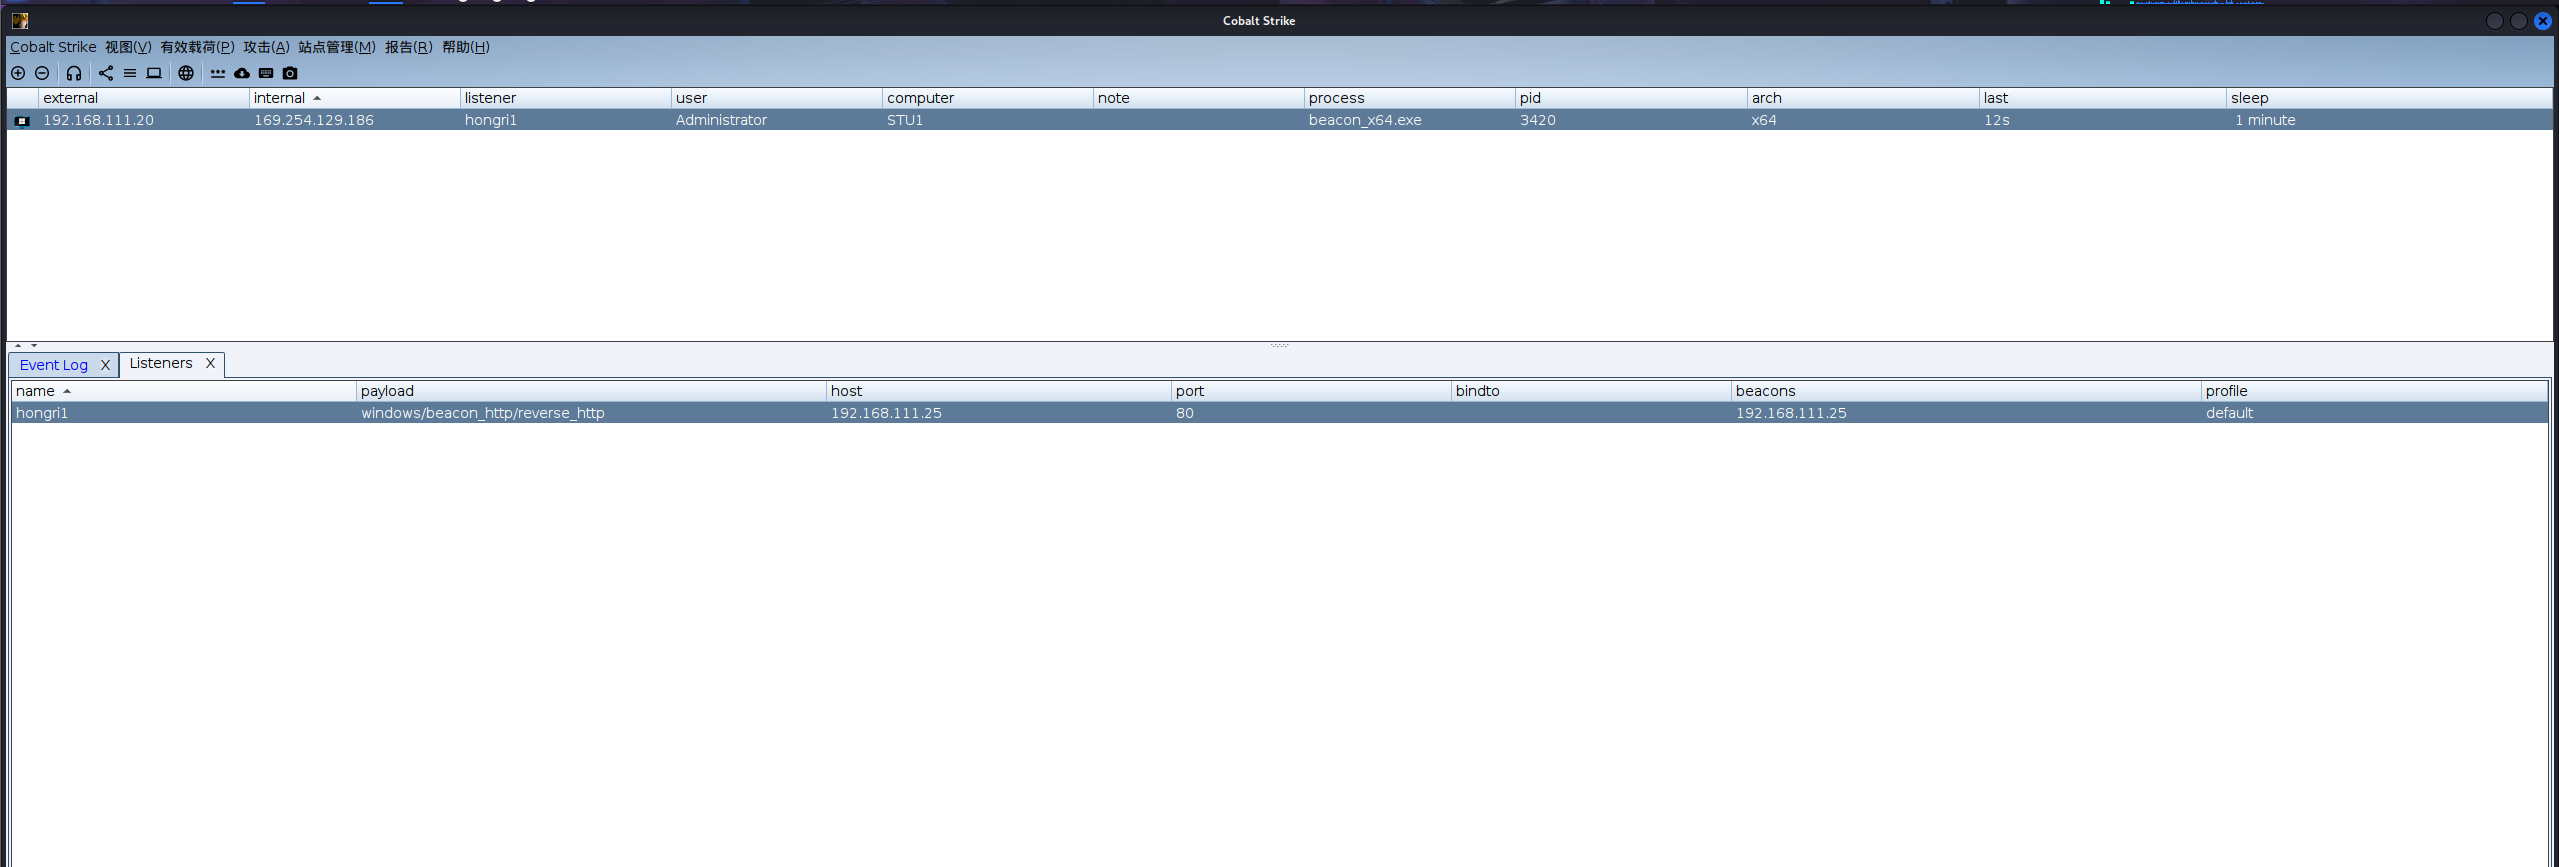Open the 视图(V) menu
2559x867 pixels.
(x=128, y=47)
